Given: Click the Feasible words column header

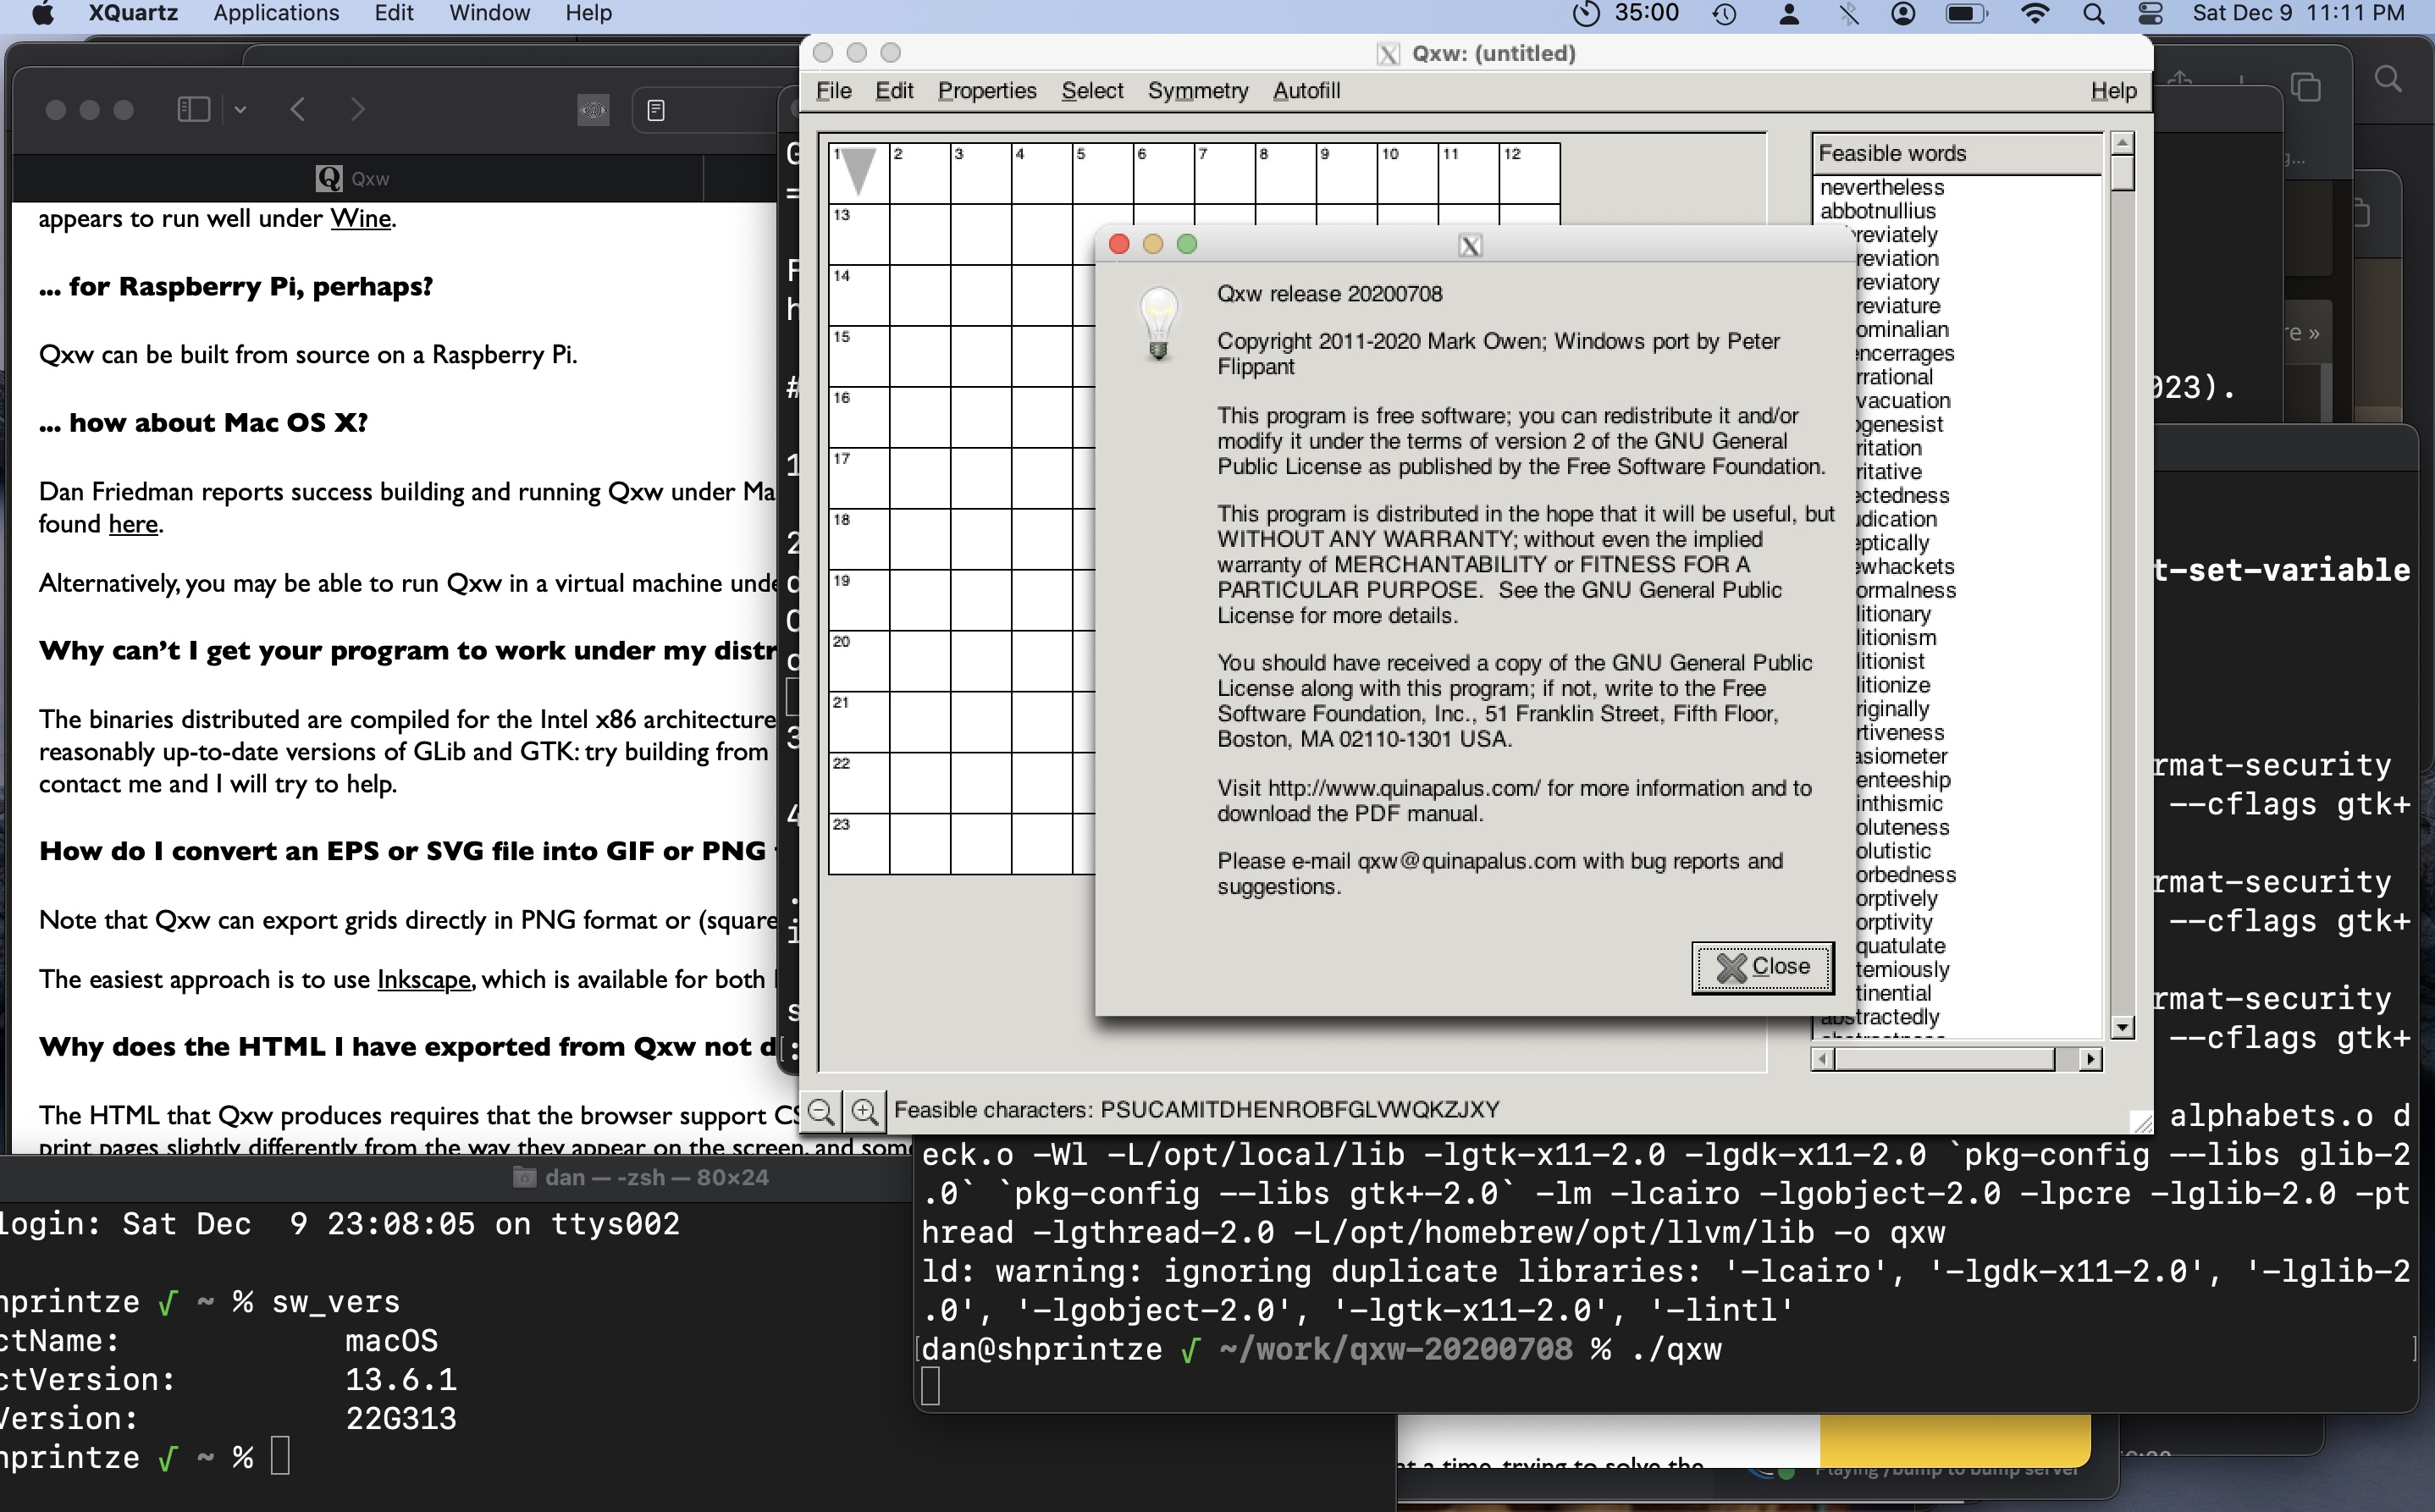Looking at the screenshot, I should 1956,154.
